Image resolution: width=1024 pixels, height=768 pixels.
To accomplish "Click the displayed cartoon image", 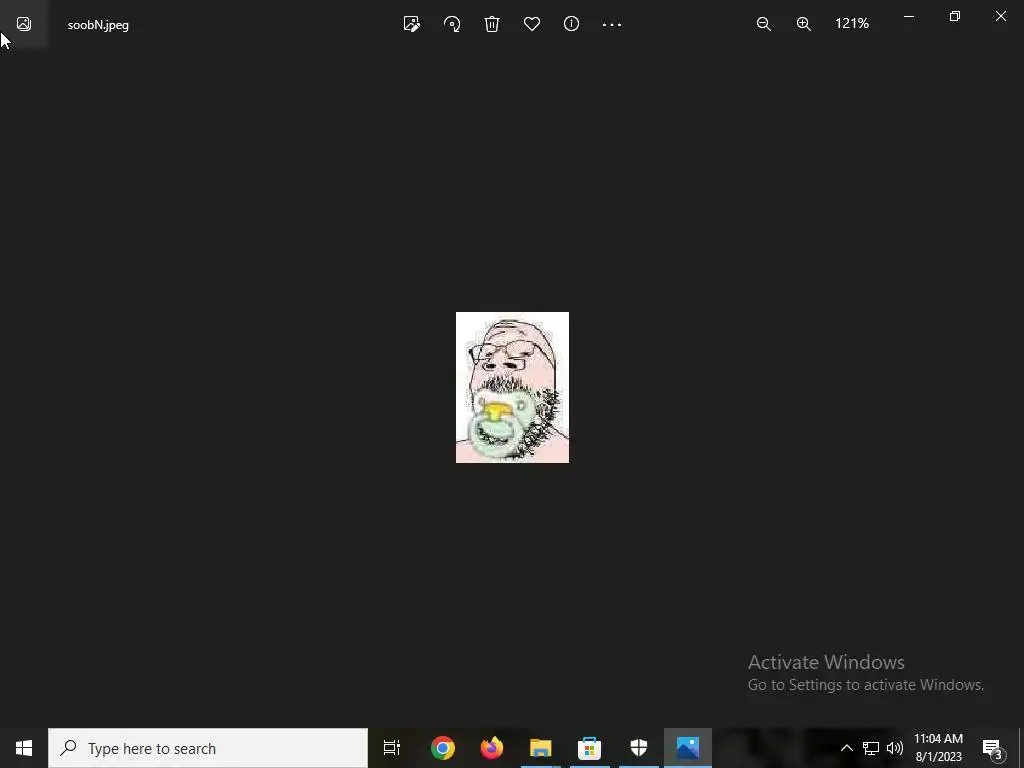I will click(x=512, y=387).
